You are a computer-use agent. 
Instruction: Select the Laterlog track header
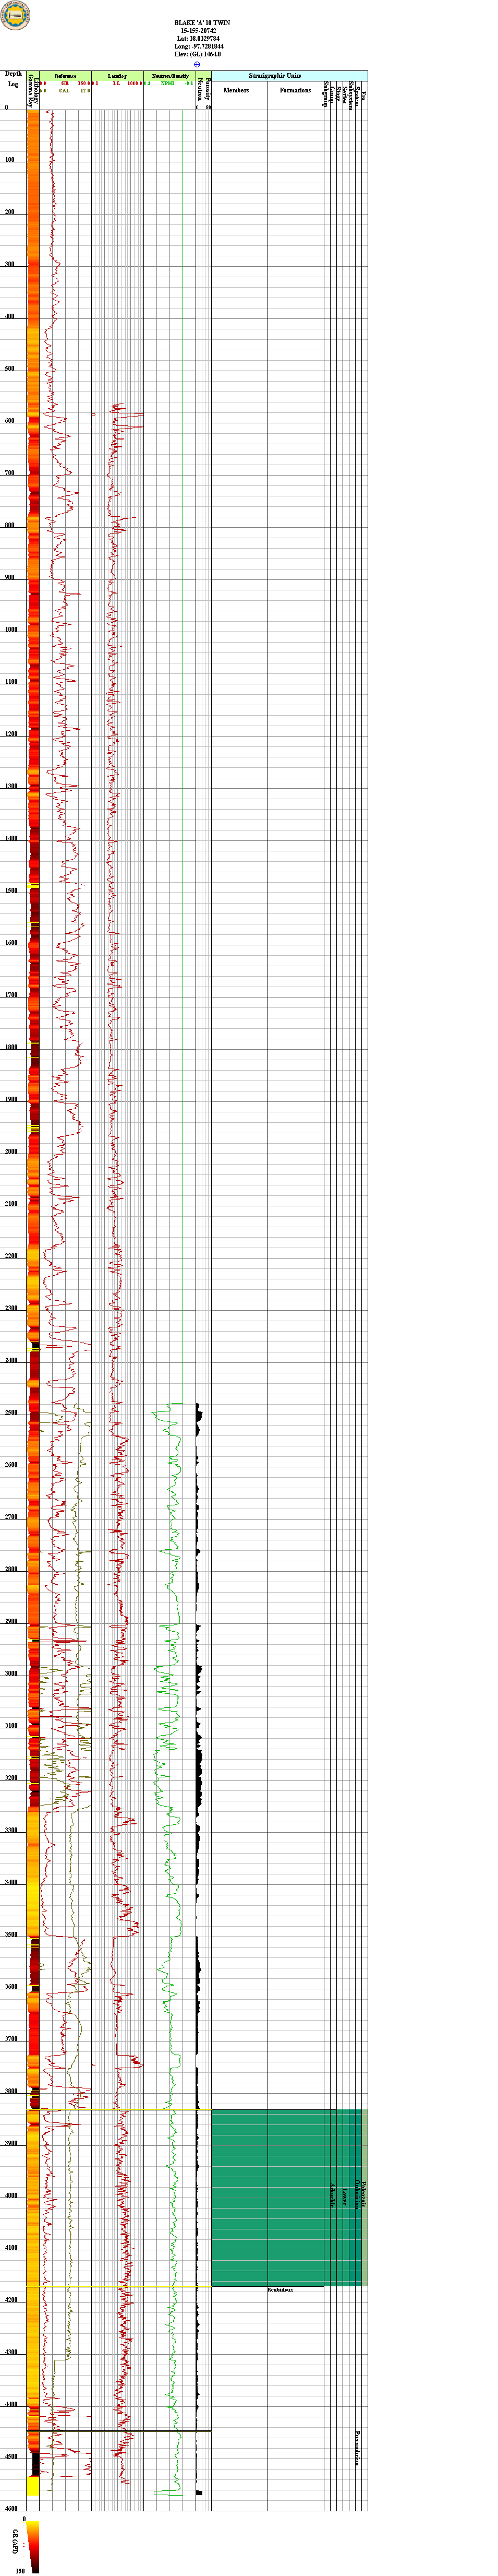point(117,76)
